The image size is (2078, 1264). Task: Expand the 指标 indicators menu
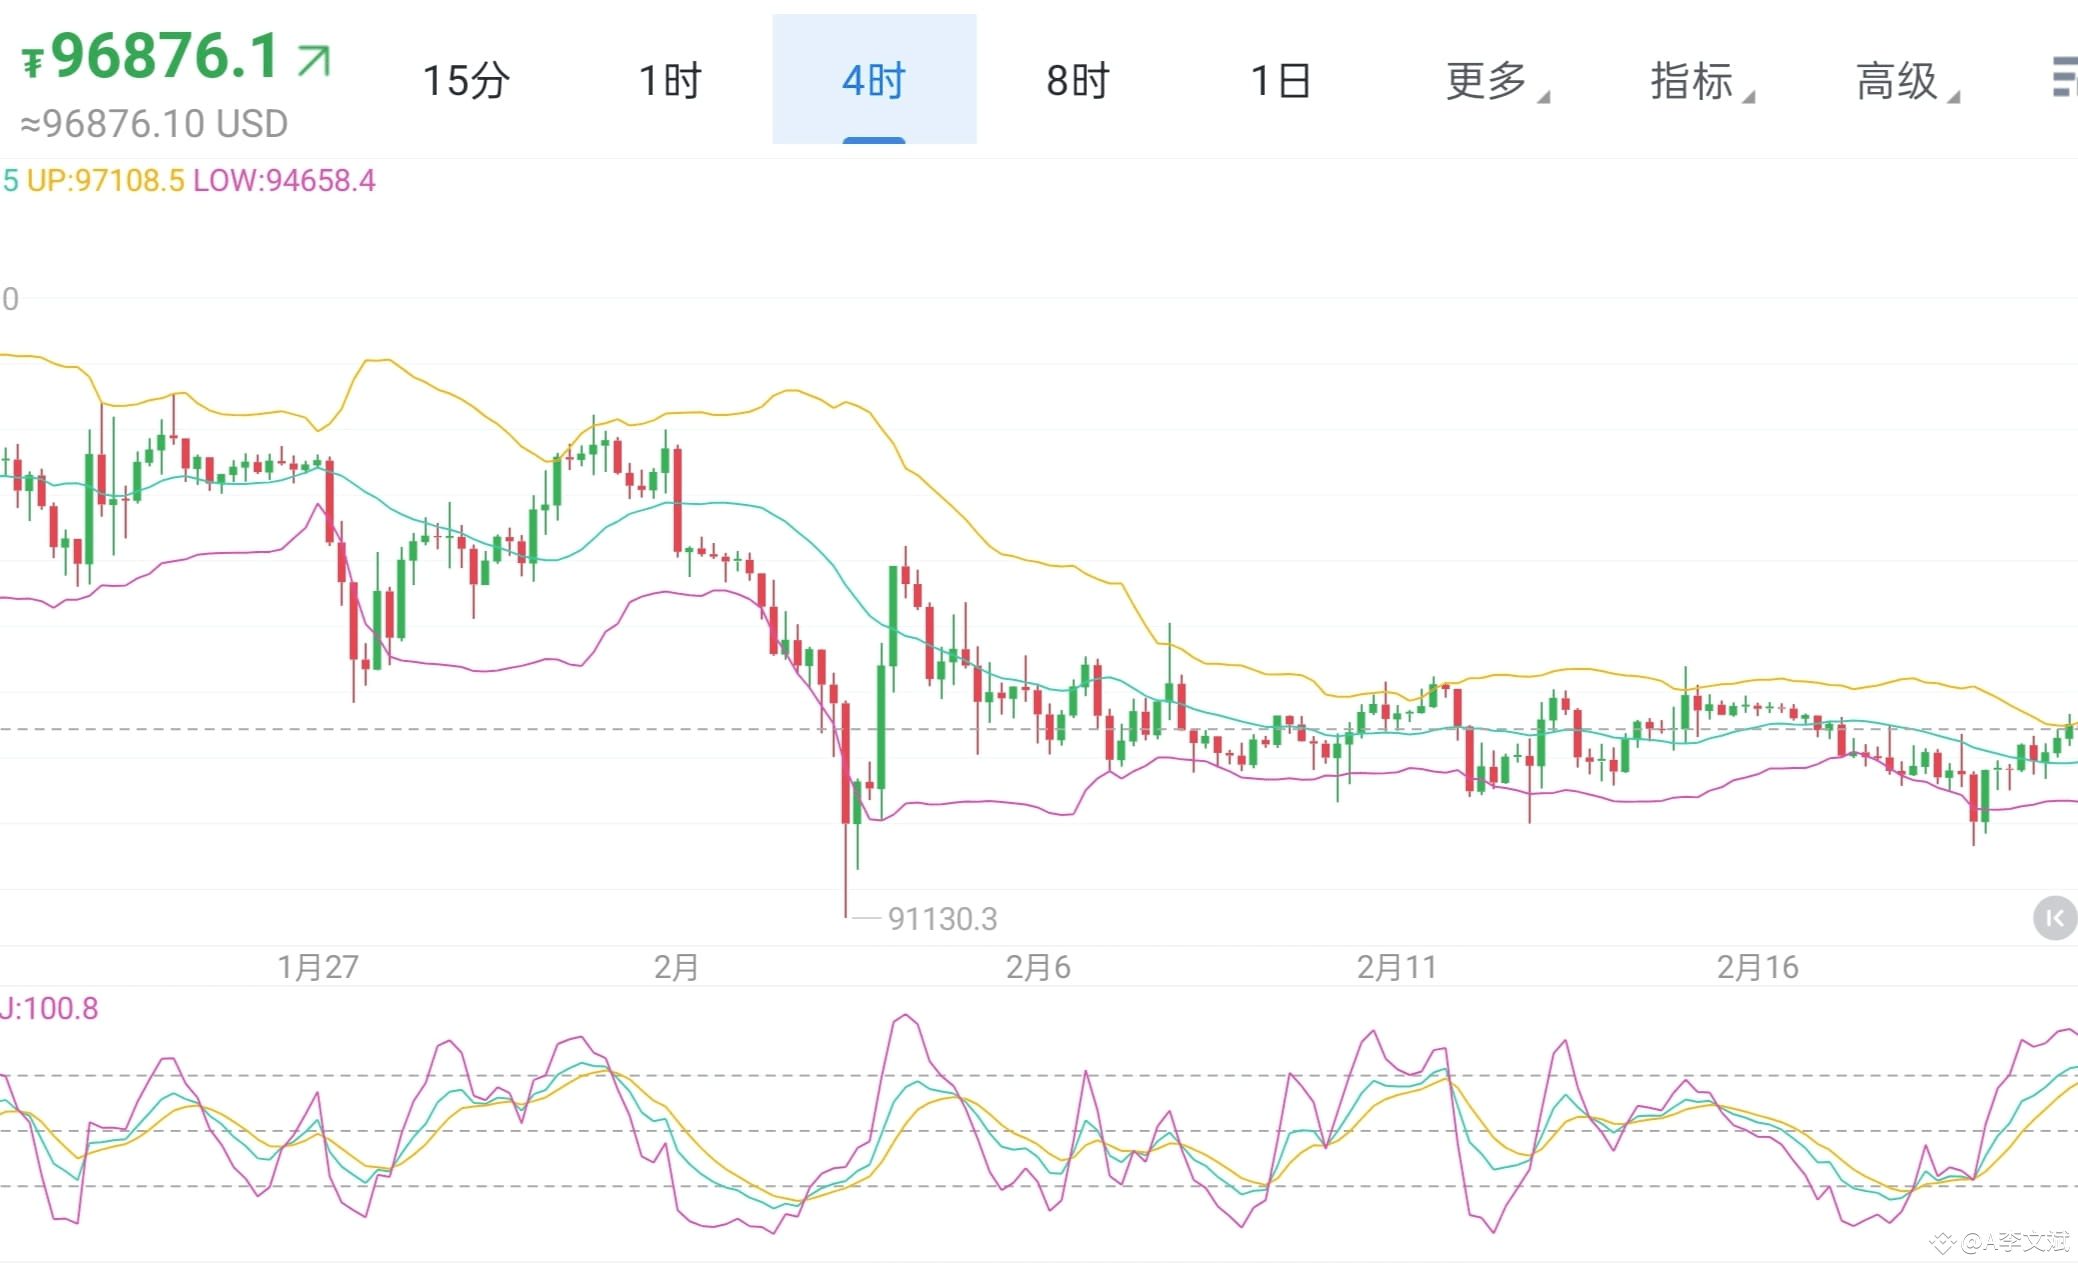click(1702, 80)
